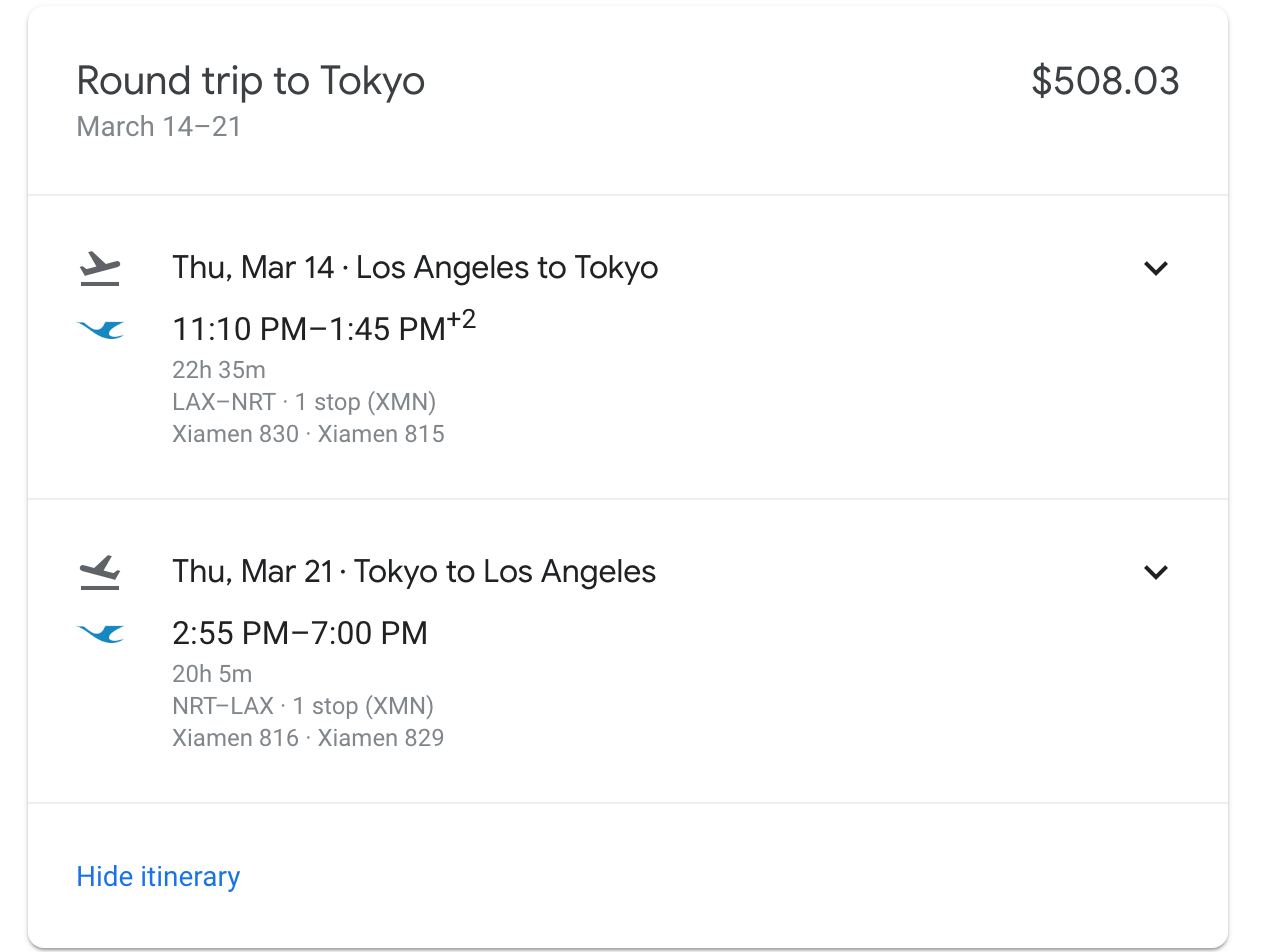This screenshot has width=1264, height=952.
Task: Click the Xiamen 830 · Xiamen 815 flight numbers
Action: tap(308, 434)
